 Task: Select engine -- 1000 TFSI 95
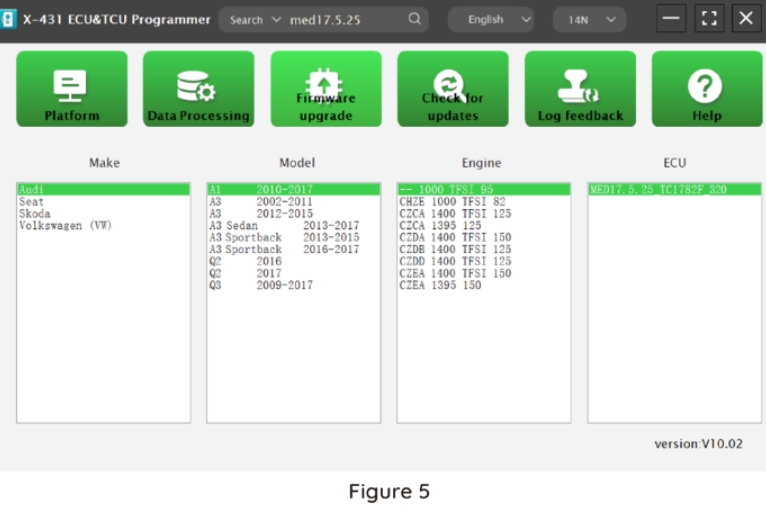[x=484, y=190]
